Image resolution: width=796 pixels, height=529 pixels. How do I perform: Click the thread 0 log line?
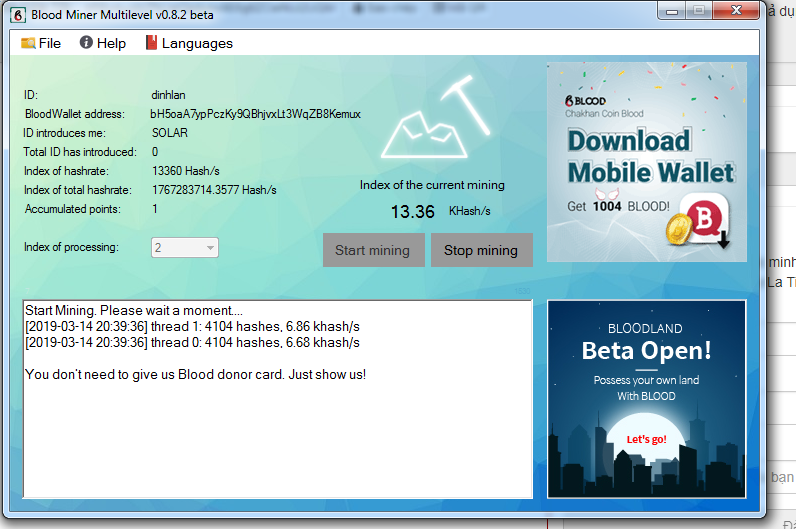tap(192, 343)
